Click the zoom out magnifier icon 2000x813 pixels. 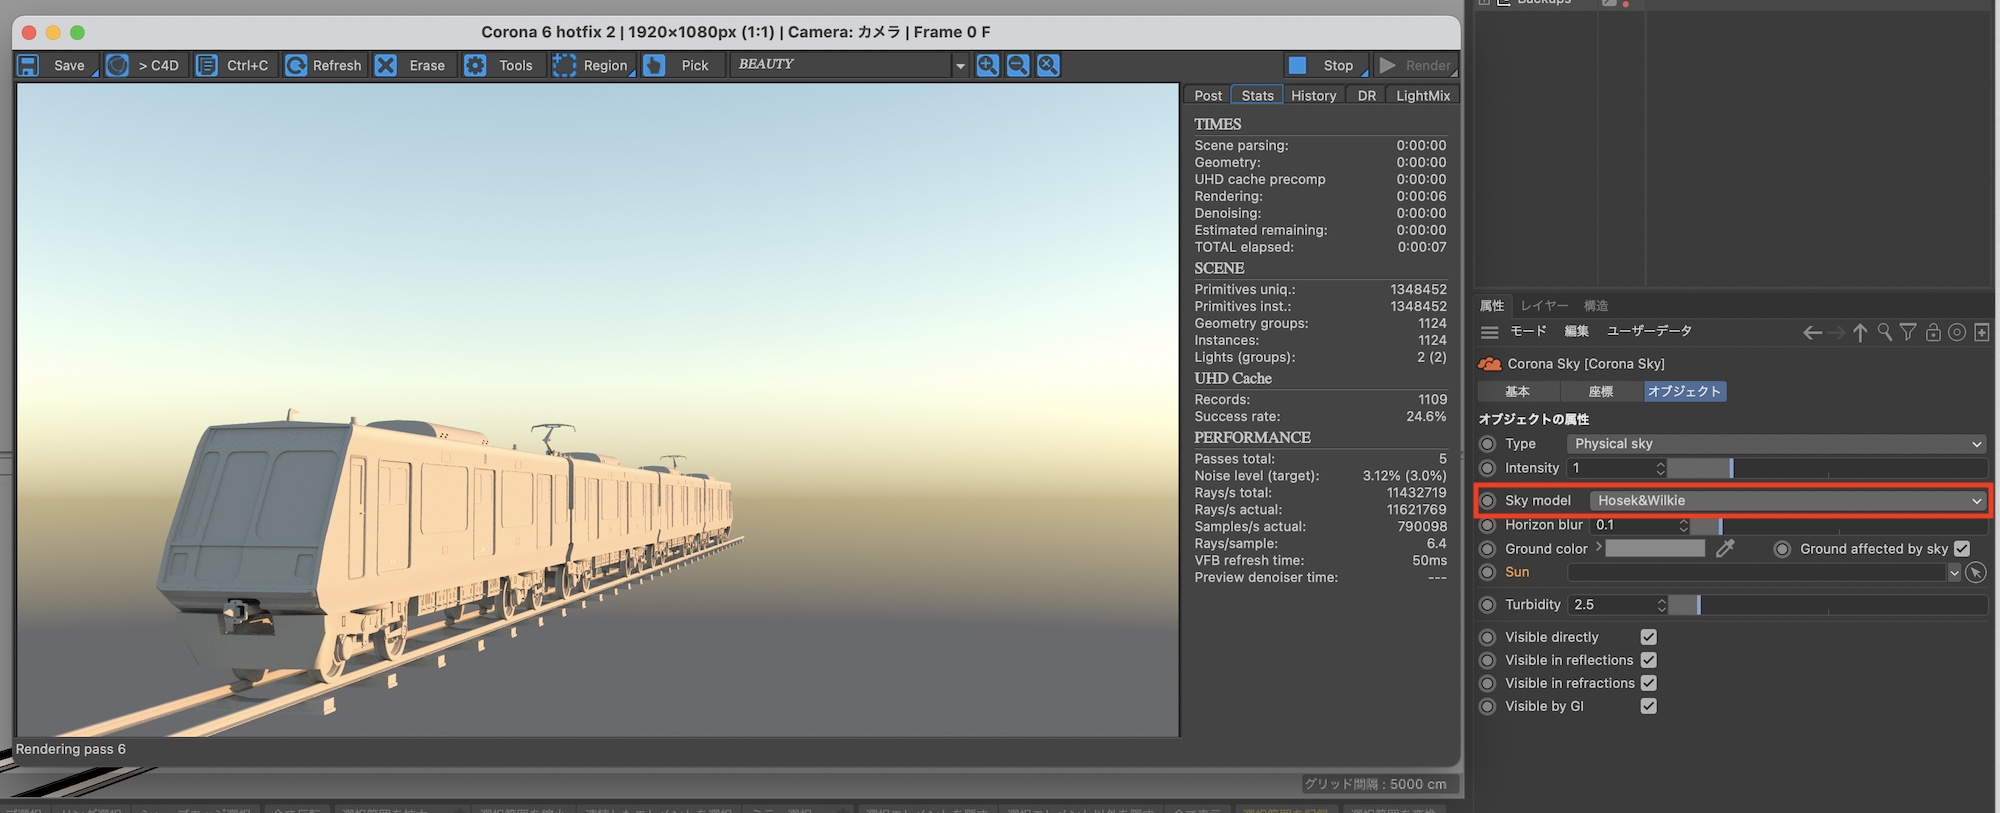[1017, 65]
